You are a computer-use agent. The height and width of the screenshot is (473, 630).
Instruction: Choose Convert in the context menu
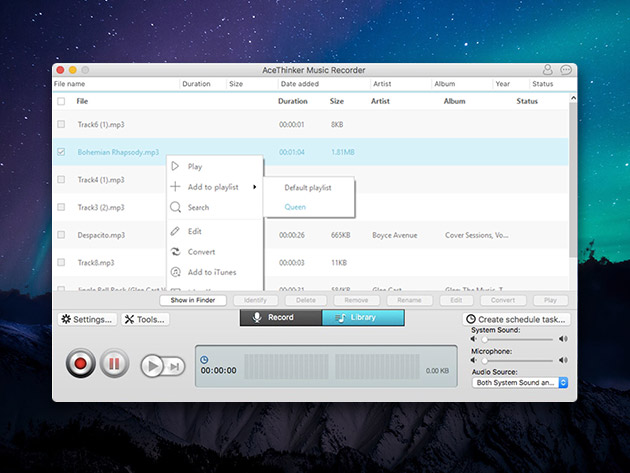pos(215,252)
